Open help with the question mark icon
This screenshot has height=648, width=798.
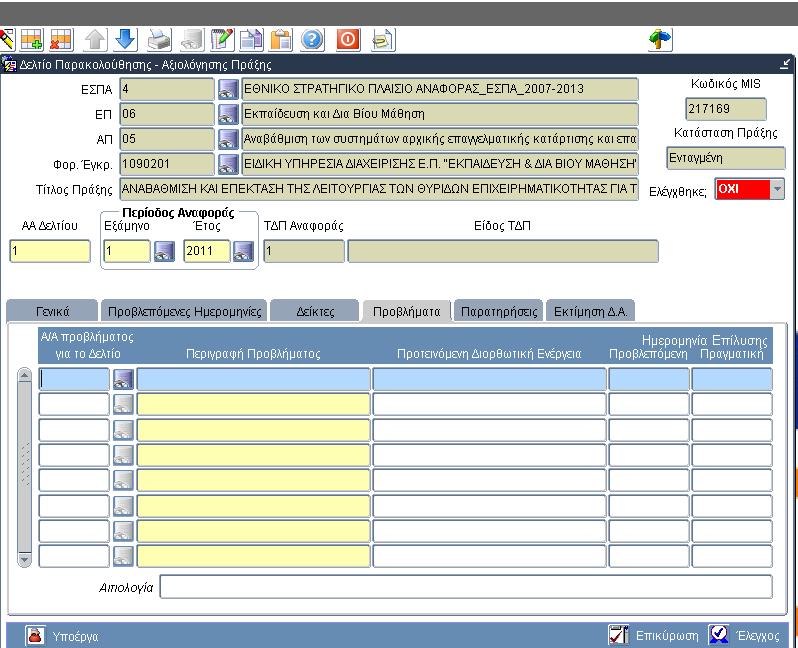(x=312, y=40)
